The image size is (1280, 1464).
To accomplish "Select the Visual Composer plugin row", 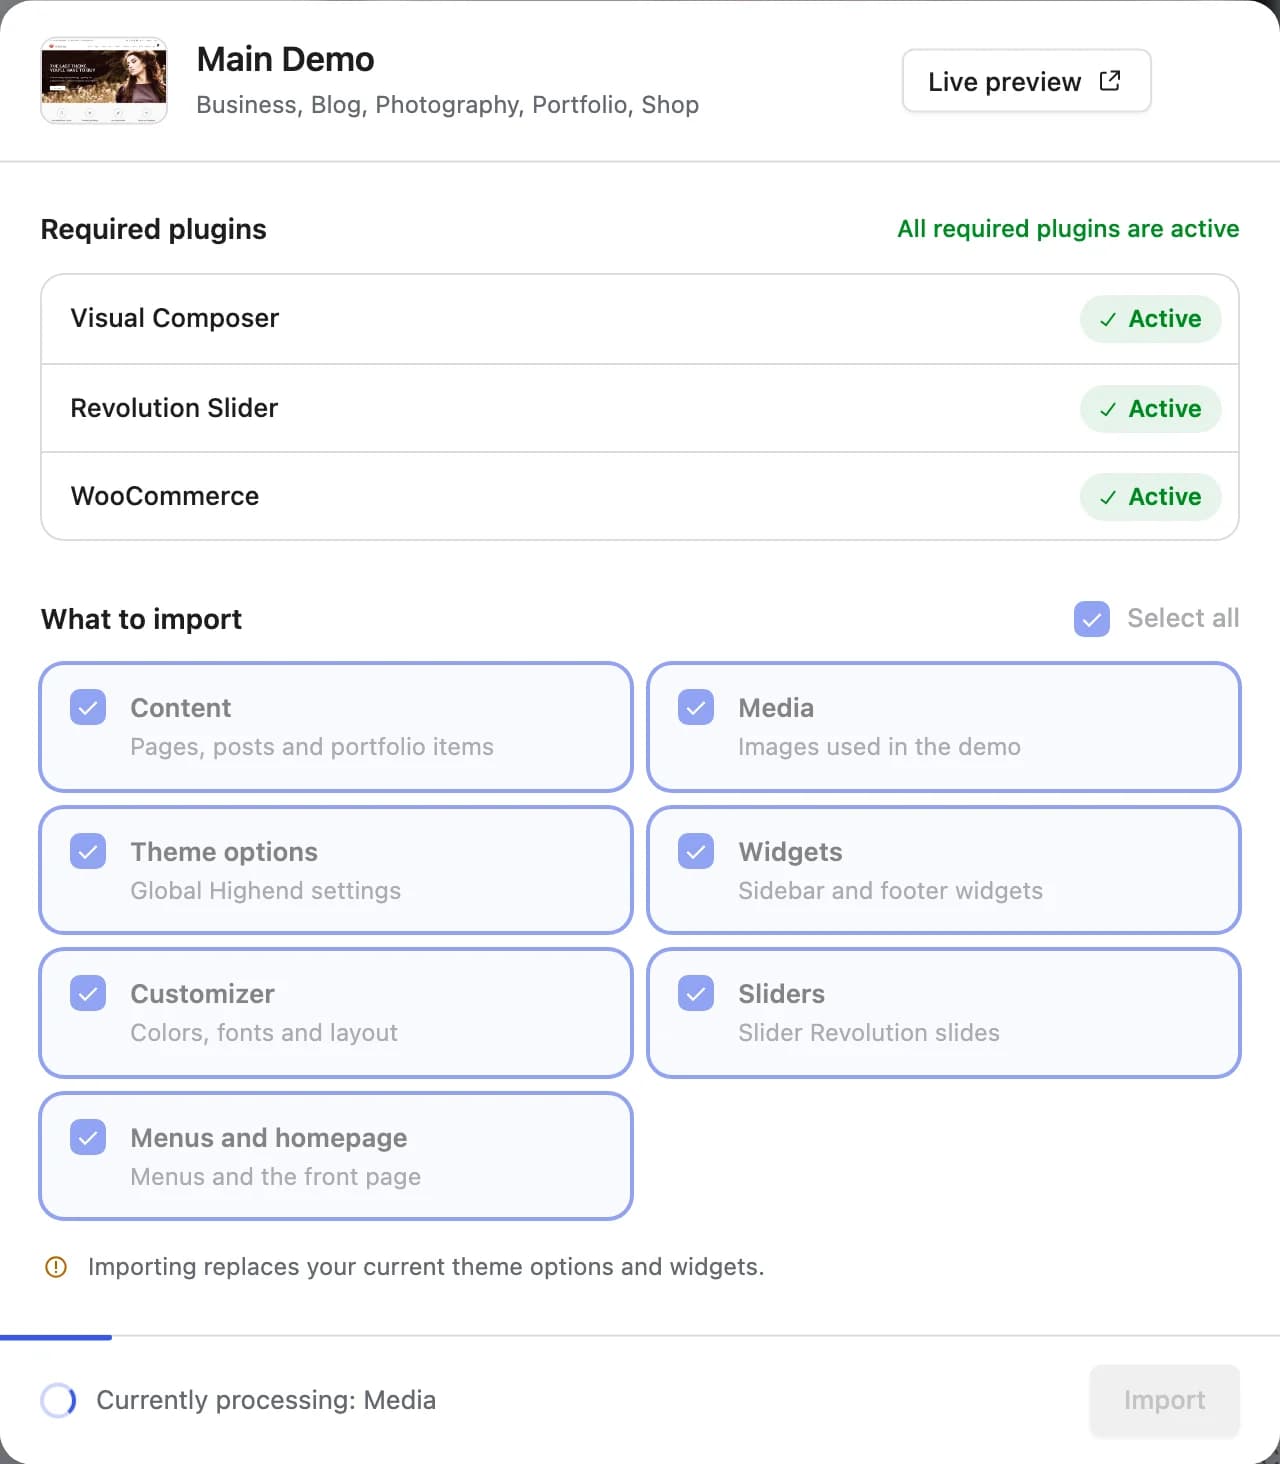I will click(640, 319).
